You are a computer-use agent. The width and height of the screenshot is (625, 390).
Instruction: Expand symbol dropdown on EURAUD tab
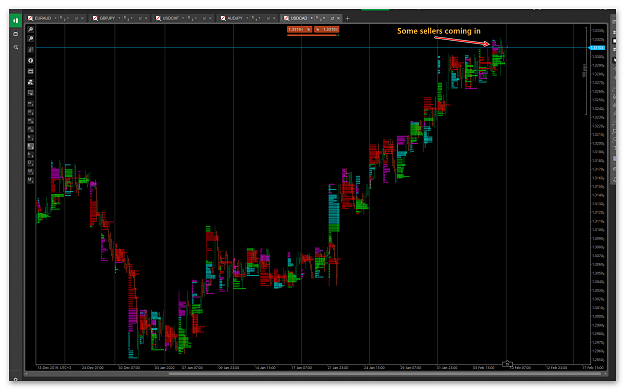point(55,18)
